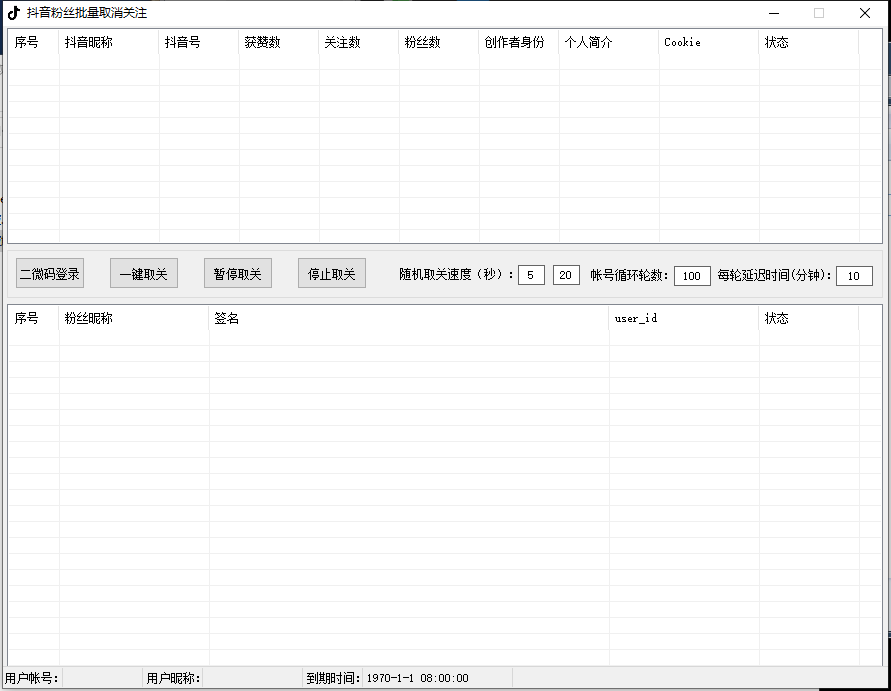Click the 二微码登录 button
891x691 pixels.
click(50, 273)
